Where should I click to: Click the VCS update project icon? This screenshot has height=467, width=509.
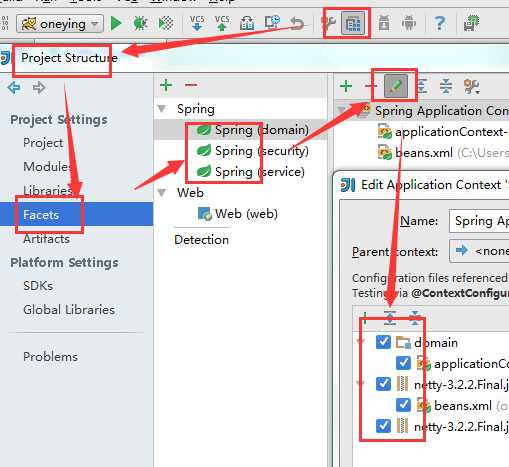[x=197, y=23]
